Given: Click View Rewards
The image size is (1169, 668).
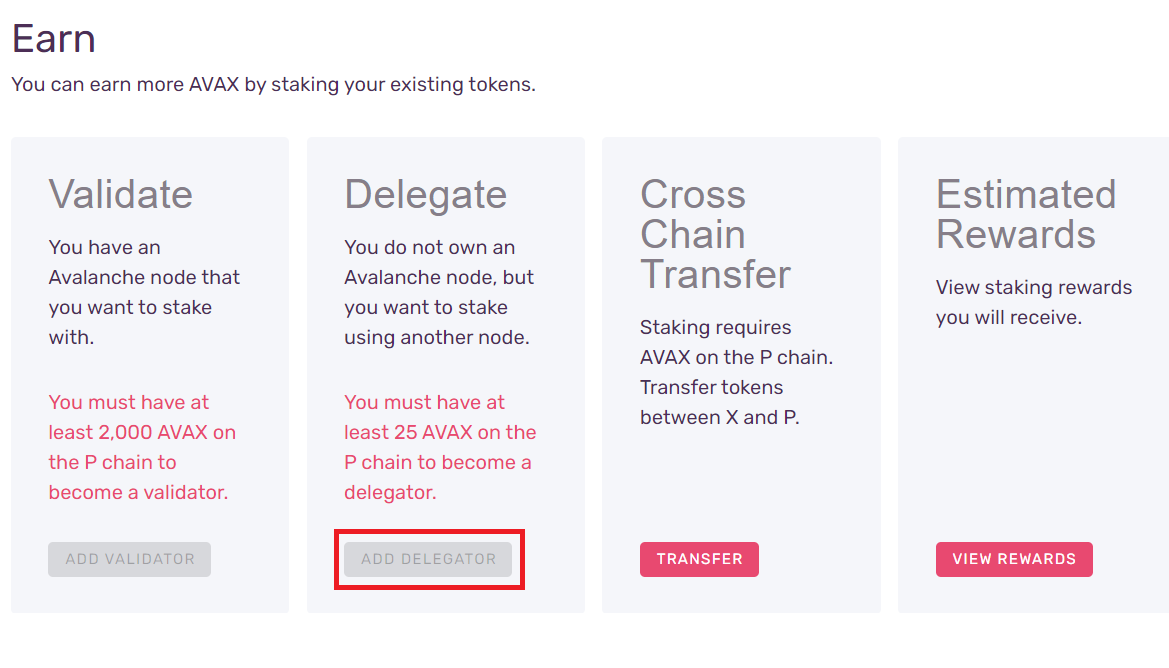Looking at the screenshot, I should 1013,559.
